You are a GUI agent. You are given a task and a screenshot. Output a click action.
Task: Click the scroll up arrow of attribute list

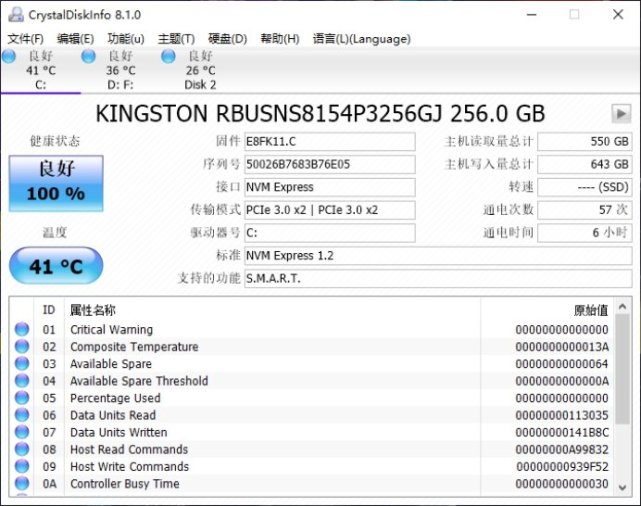622,307
